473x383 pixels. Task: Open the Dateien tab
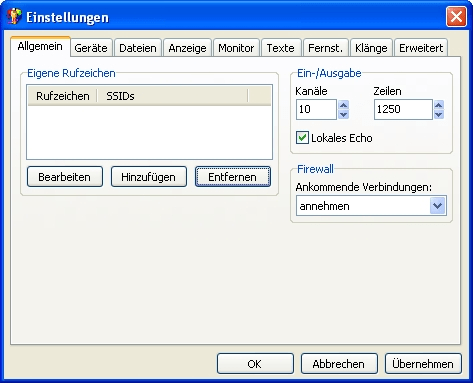coord(138,48)
